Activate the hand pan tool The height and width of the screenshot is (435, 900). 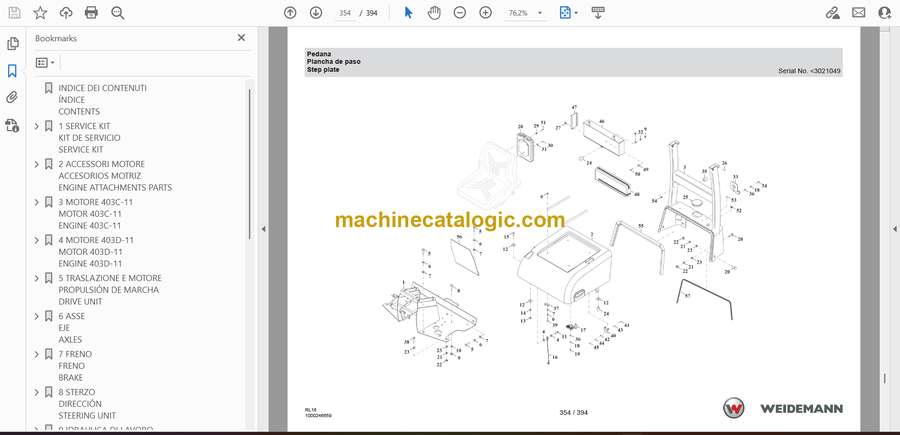click(434, 13)
